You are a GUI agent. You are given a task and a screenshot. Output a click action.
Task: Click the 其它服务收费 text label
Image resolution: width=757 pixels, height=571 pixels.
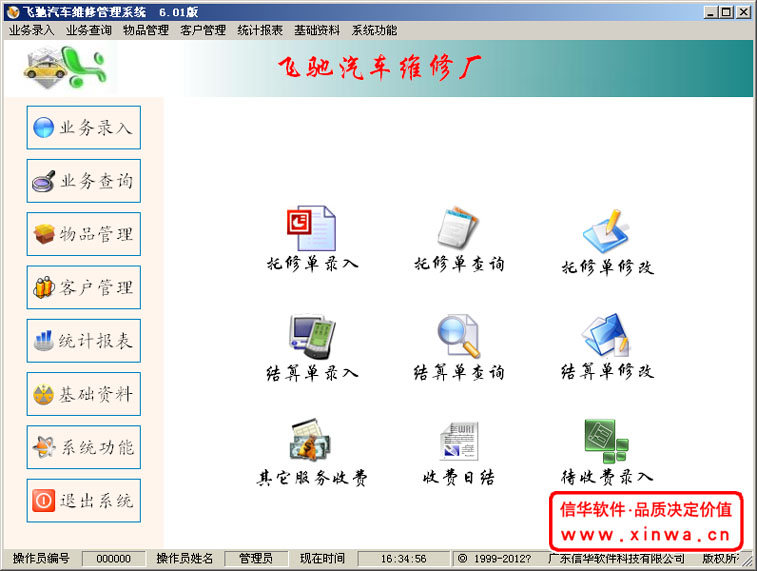pos(312,478)
